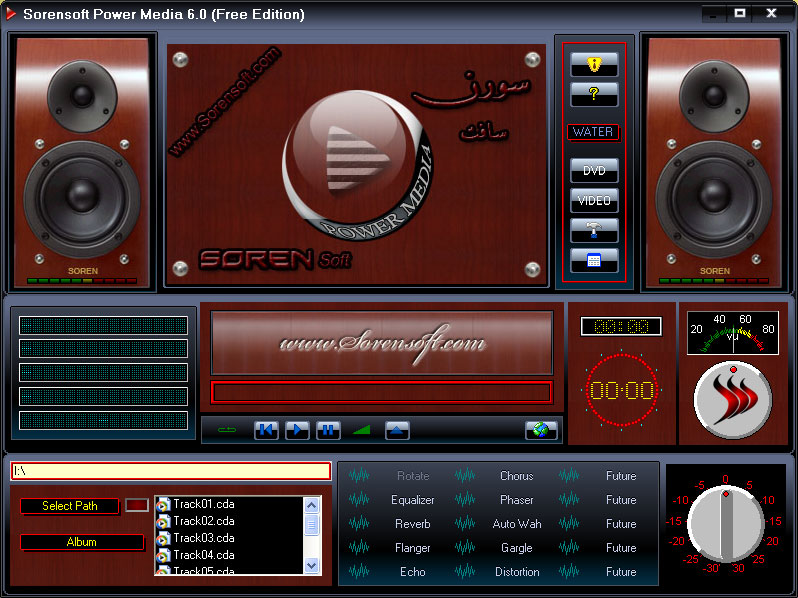The height and width of the screenshot is (598, 798).
Task: Click the red playback progress bar
Action: pyautogui.click(x=382, y=392)
